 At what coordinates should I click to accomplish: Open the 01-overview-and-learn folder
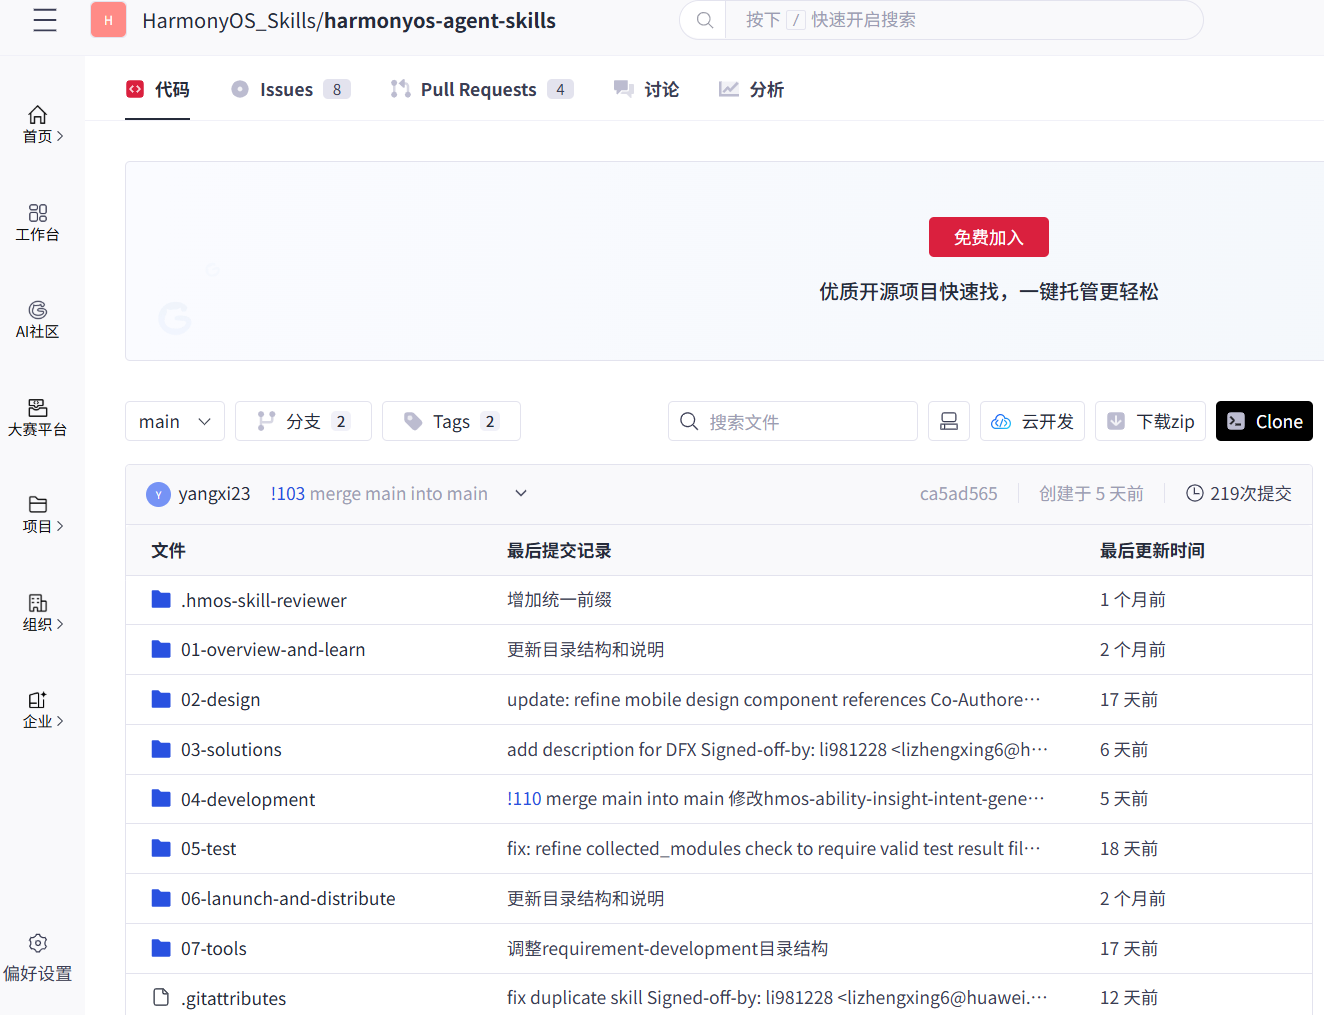click(x=273, y=649)
